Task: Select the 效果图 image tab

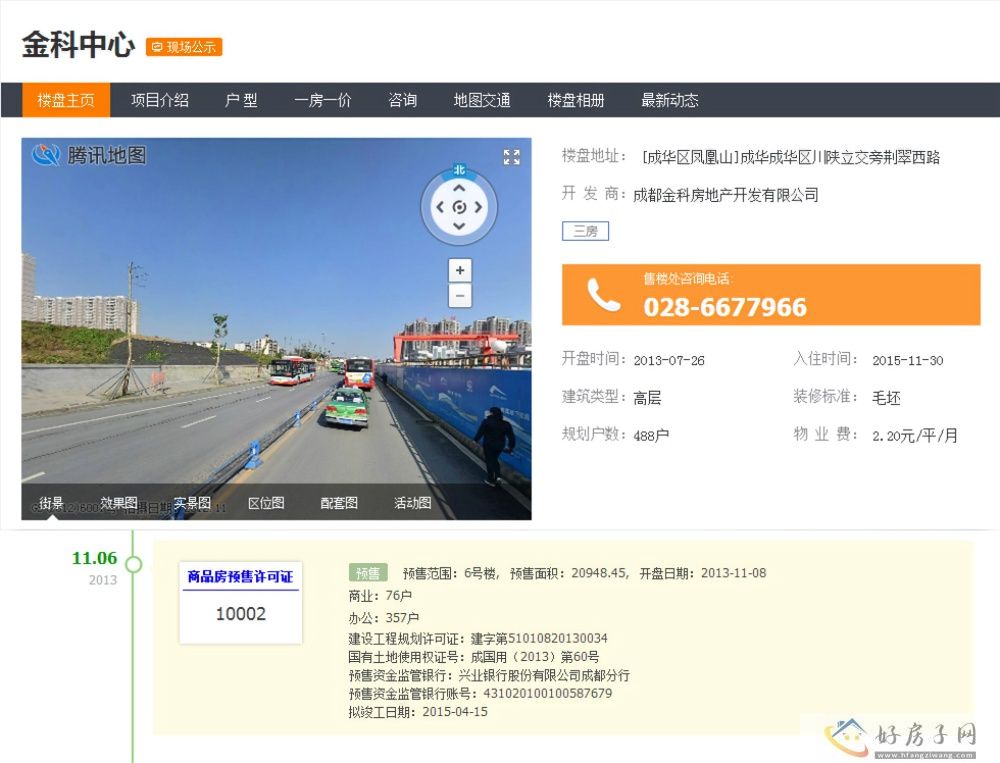Action: (x=119, y=503)
